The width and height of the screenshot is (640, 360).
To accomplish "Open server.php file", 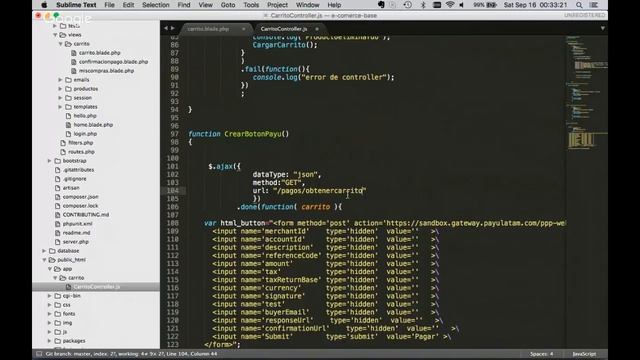I will pyautogui.click(x=76, y=242).
